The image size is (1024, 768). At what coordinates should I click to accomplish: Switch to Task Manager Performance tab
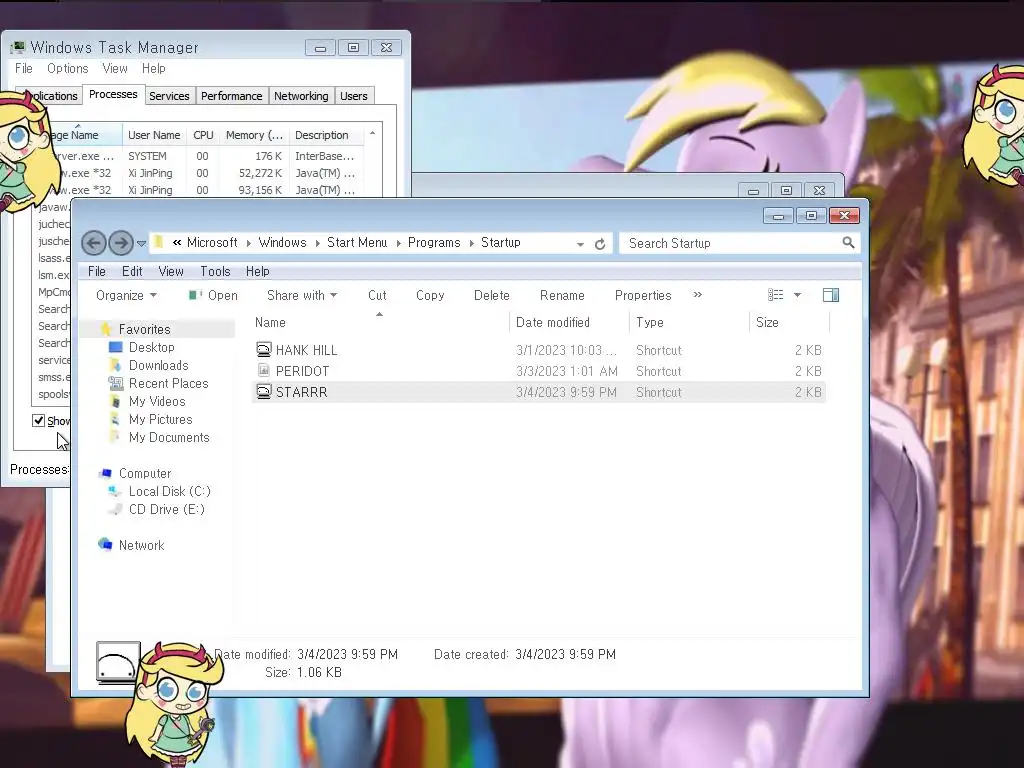[231, 96]
